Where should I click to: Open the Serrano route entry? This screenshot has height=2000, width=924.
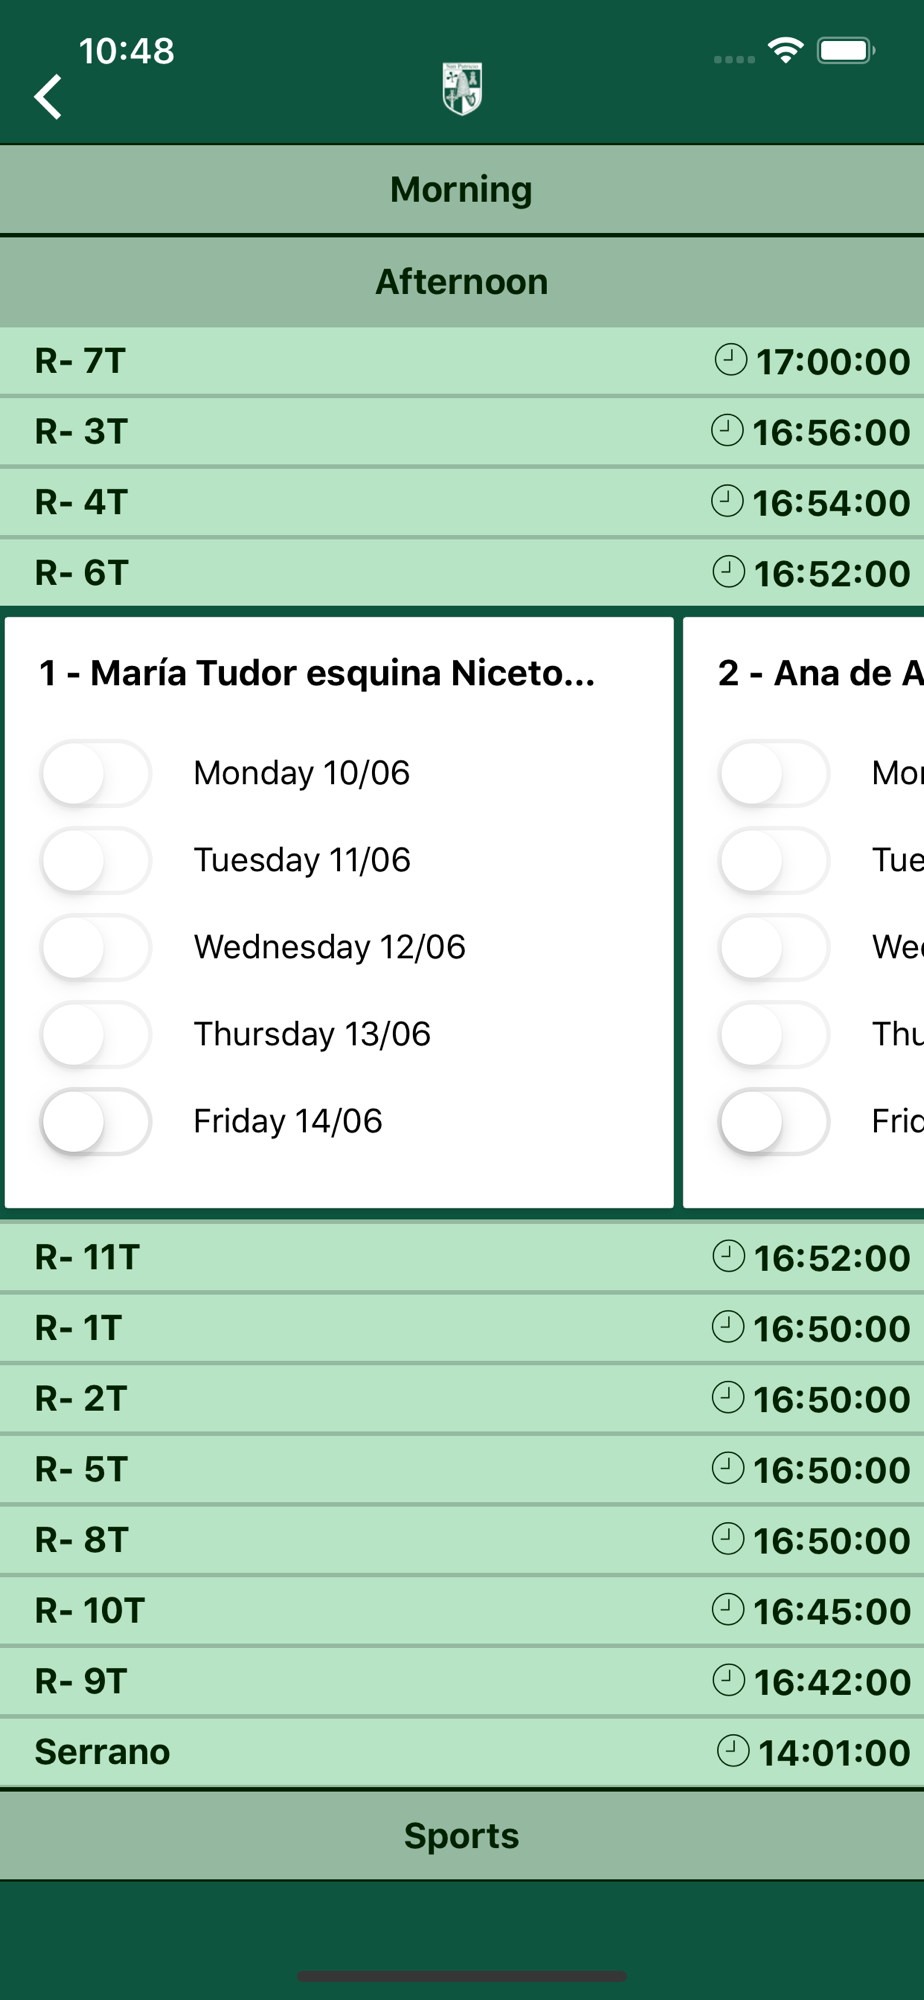[462, 1752]
